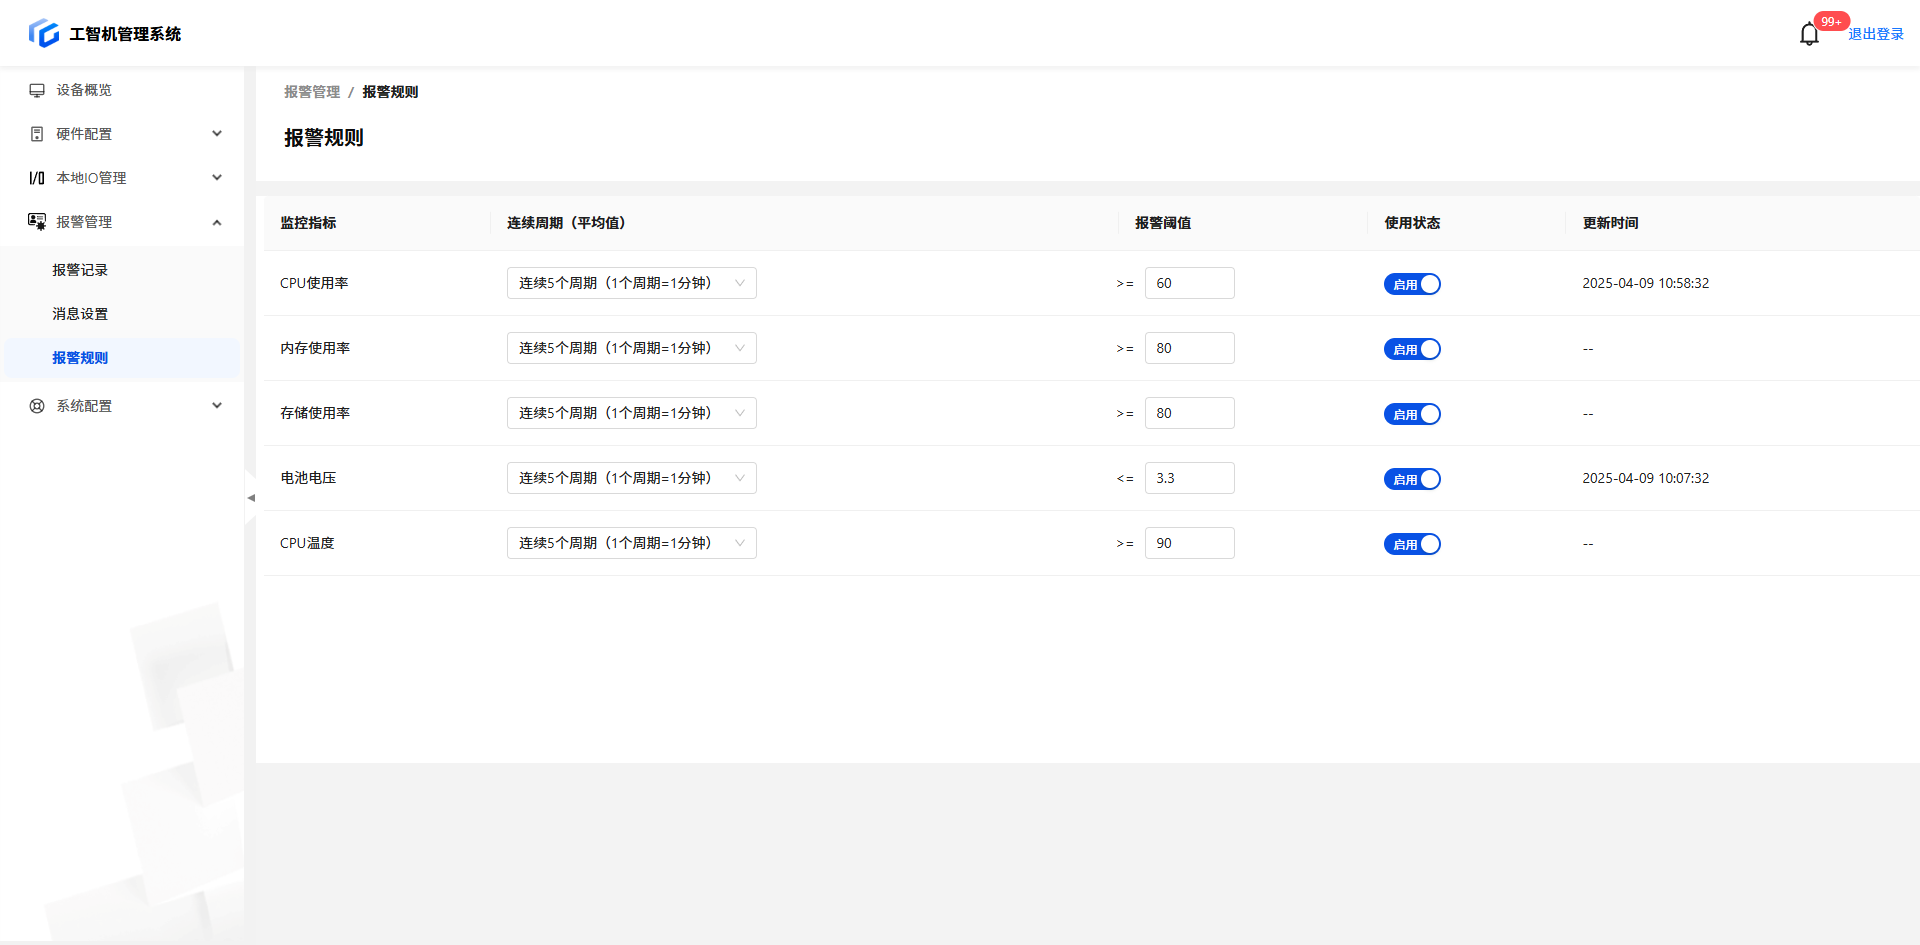The height and width of the screenshot is (945, 1920).
Task: Click the notification bell icon
Action: 1808,35
